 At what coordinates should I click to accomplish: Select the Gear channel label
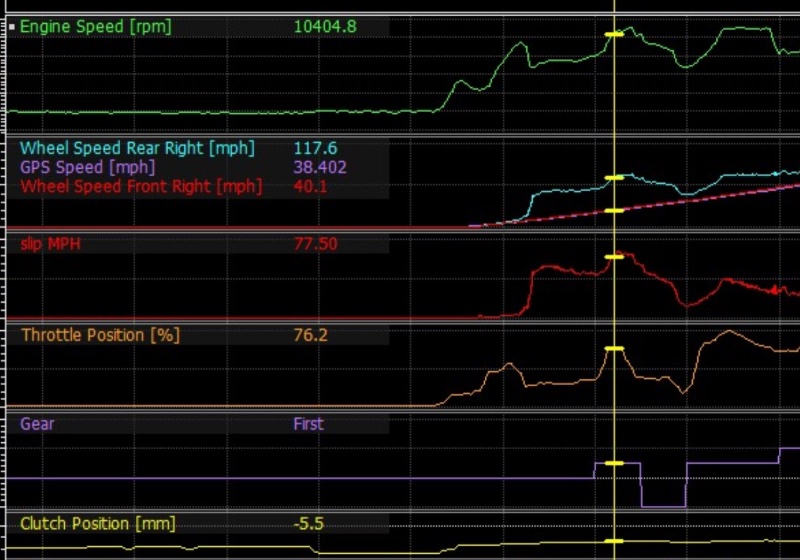coord(38,424)
